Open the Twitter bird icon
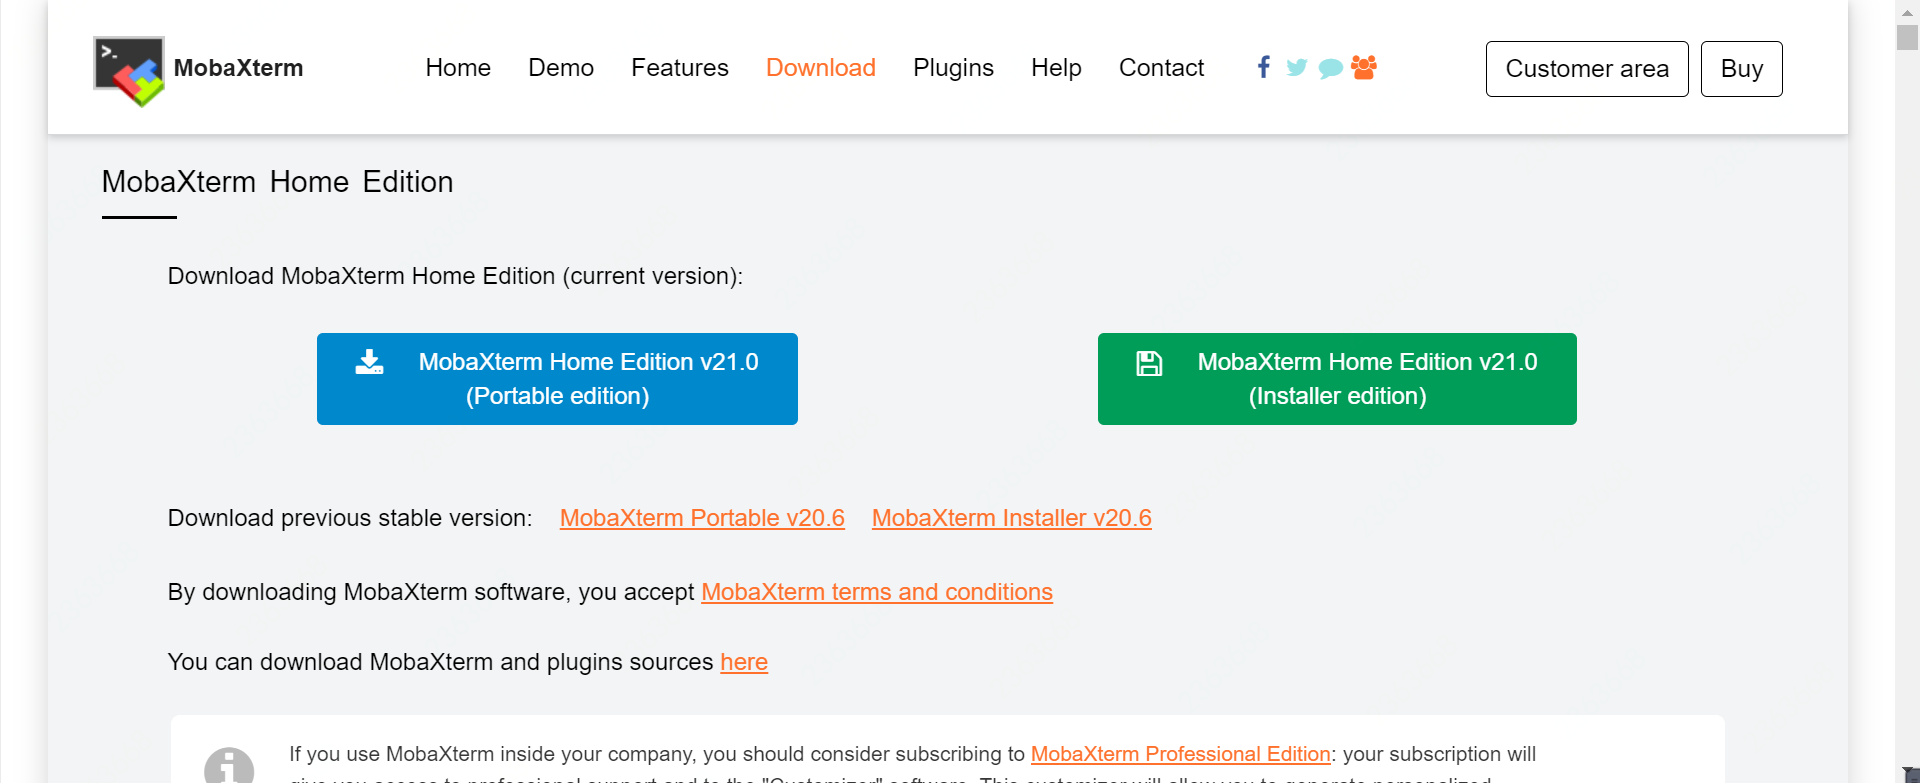Viewport: 1920px width, 783px height. (x=1297, y=68)
